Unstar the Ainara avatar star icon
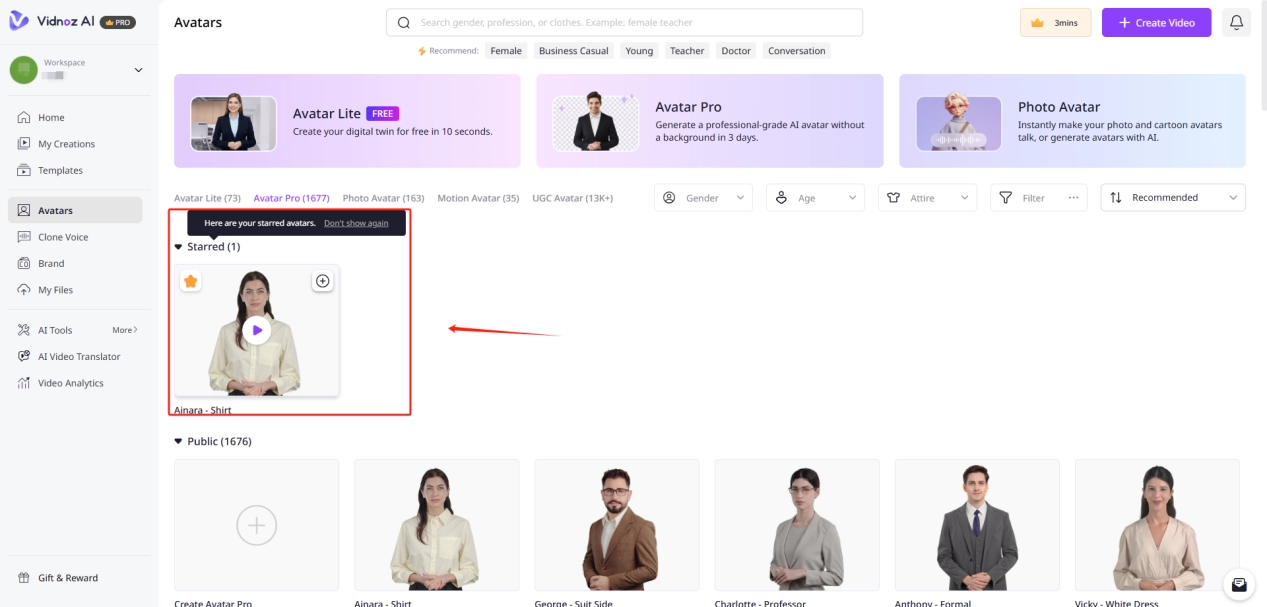Screen dimensions: 1267x607 191,281
